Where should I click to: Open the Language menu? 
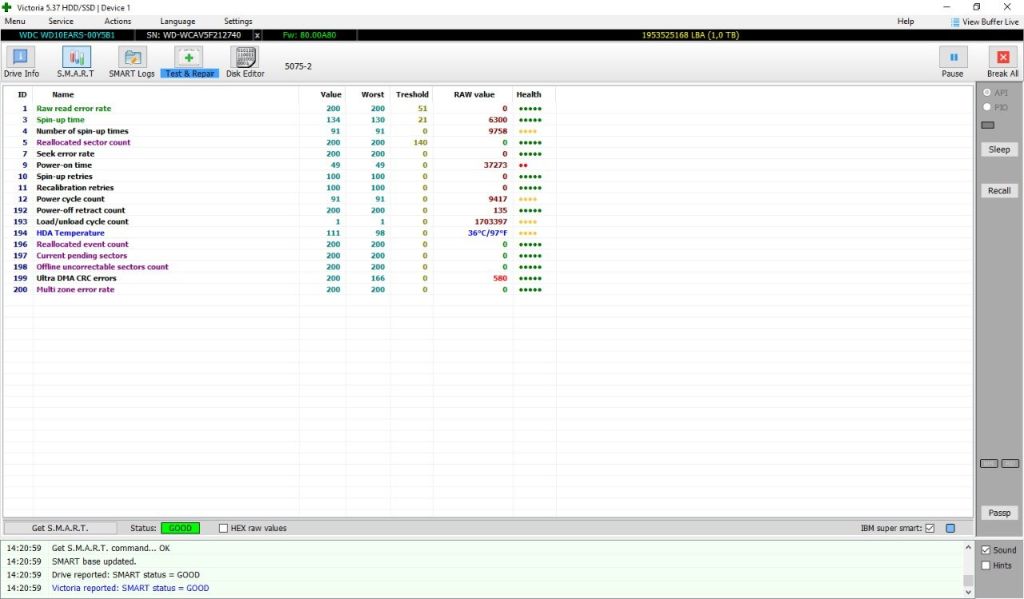coord(178,22)
